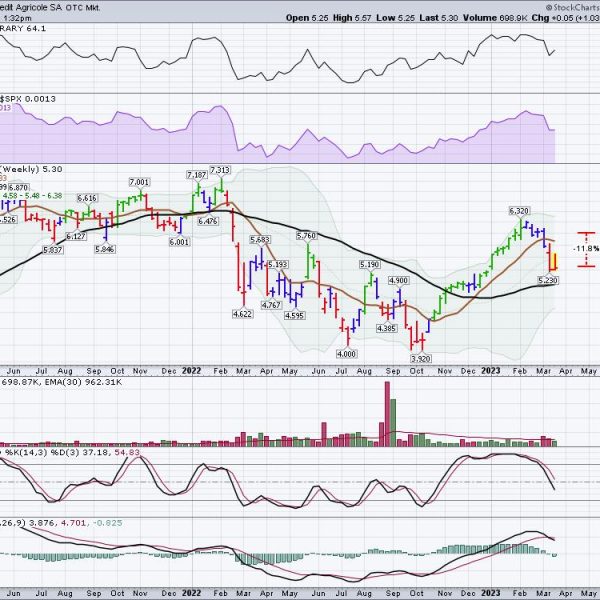Select the 6.616 price label
The width and height of the screenshot is (600, 600).
tap(87, 198)
